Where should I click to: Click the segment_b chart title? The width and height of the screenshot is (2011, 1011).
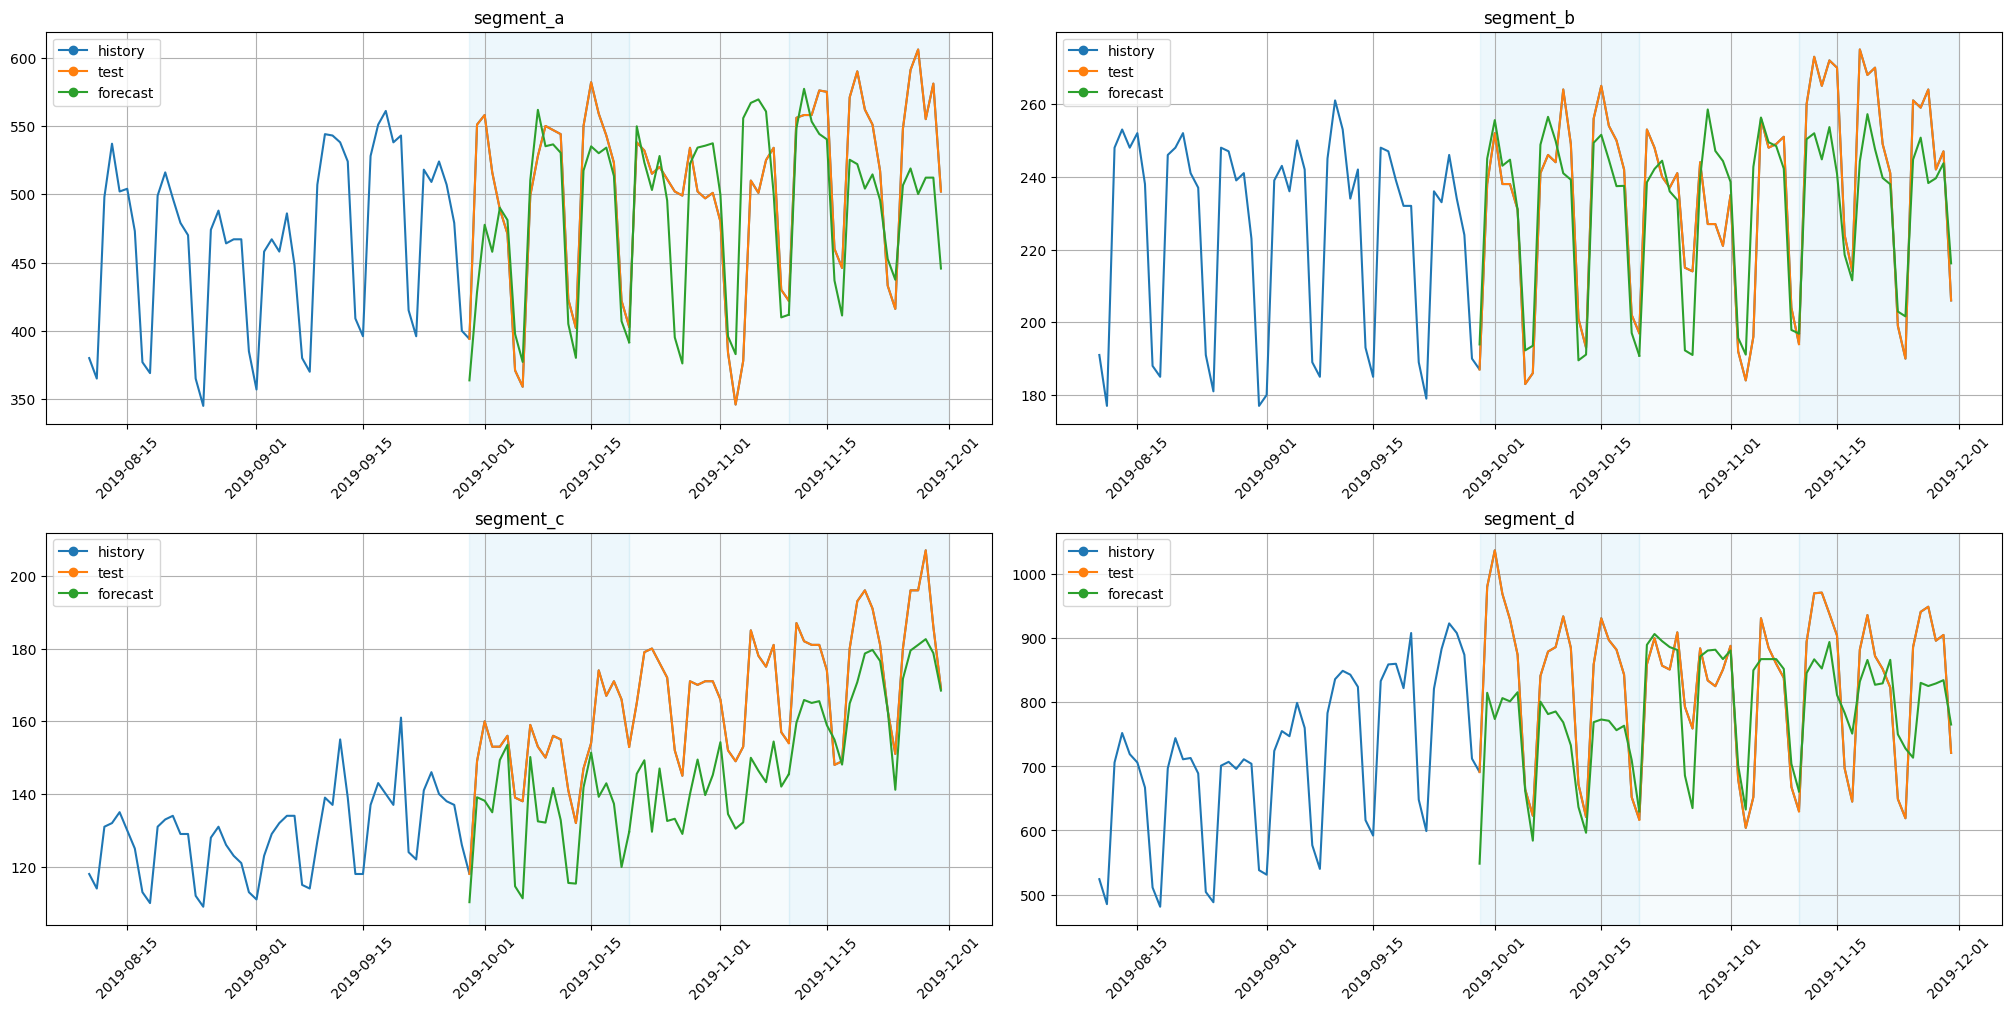[x=1529, y=18]
